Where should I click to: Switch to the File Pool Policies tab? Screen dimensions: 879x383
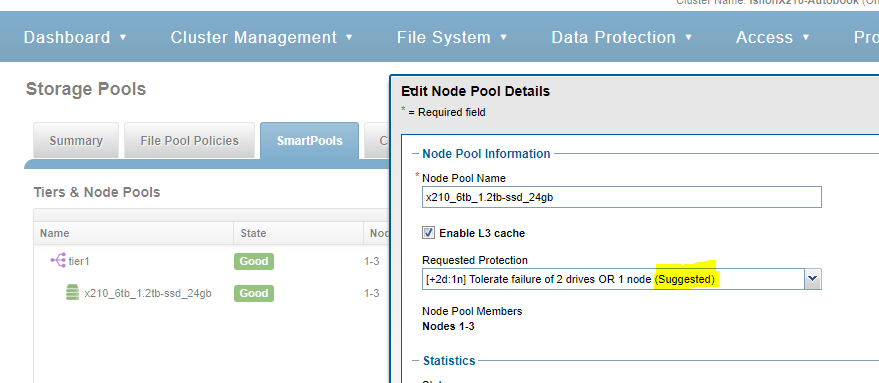(189, 141)
